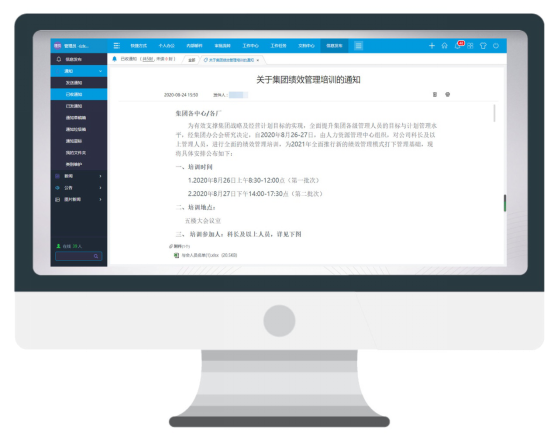Close the 关于集团绩效管理培训的通知 tab
This screenshot has width=554, height=440.
pos(258,60)
